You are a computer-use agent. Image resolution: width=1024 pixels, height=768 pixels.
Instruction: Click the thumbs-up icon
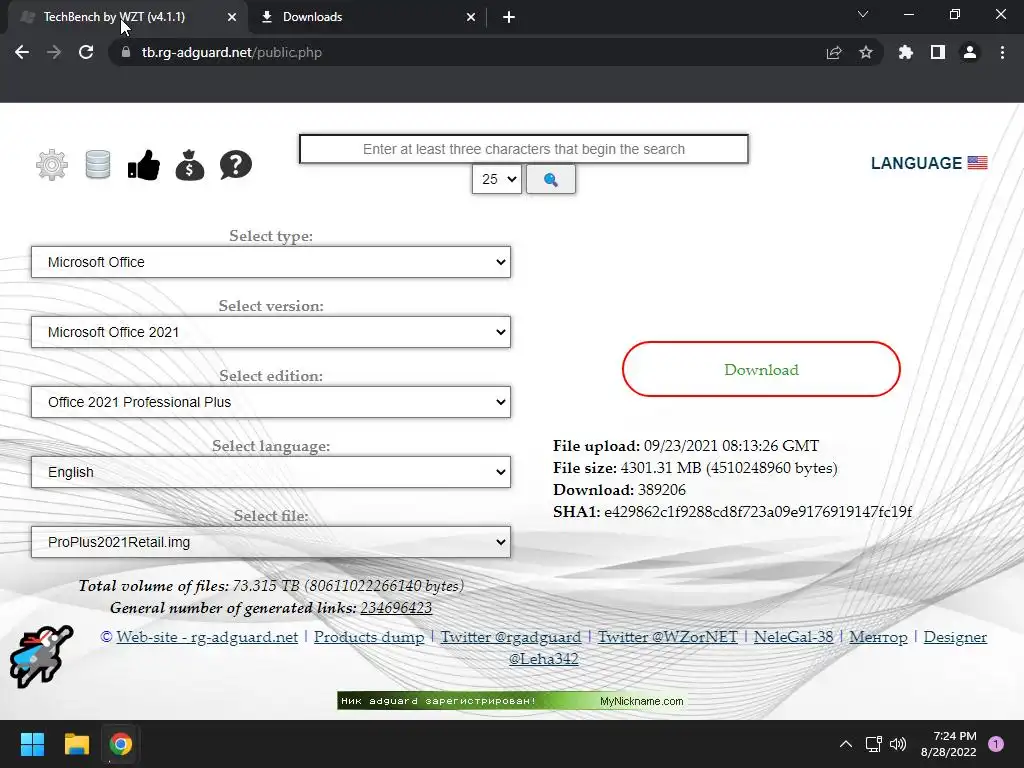tap(144, 165)
